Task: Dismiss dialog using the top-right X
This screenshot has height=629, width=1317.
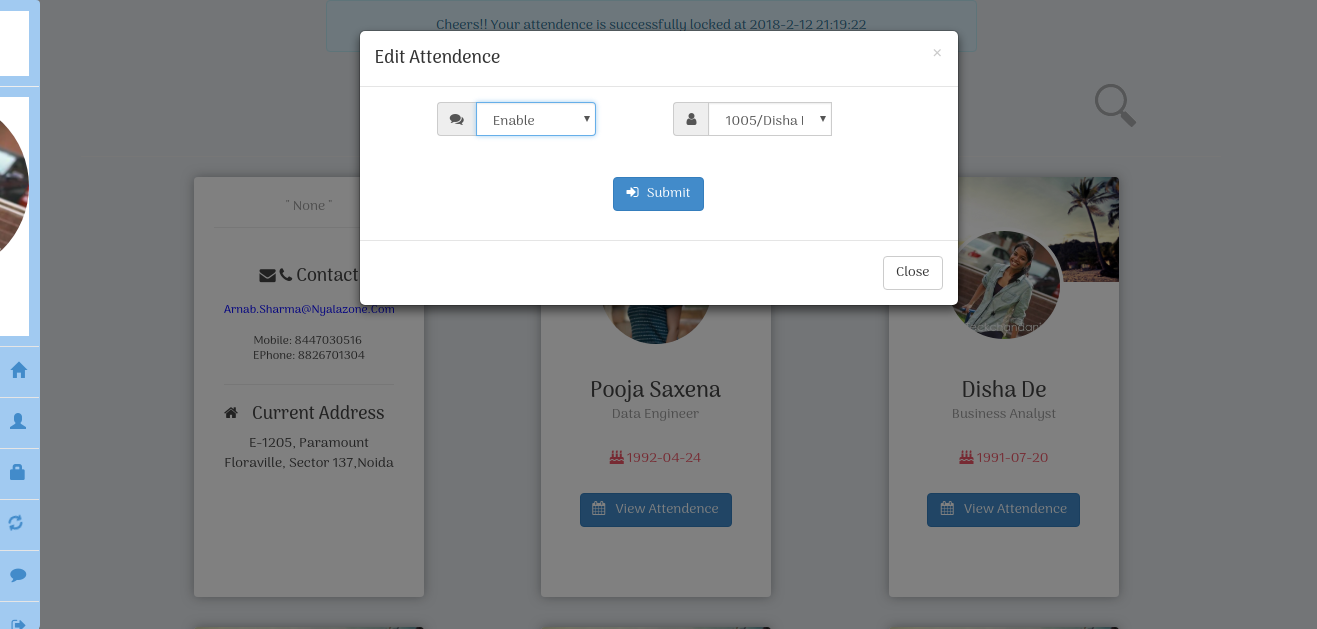Action: [937, 53]
